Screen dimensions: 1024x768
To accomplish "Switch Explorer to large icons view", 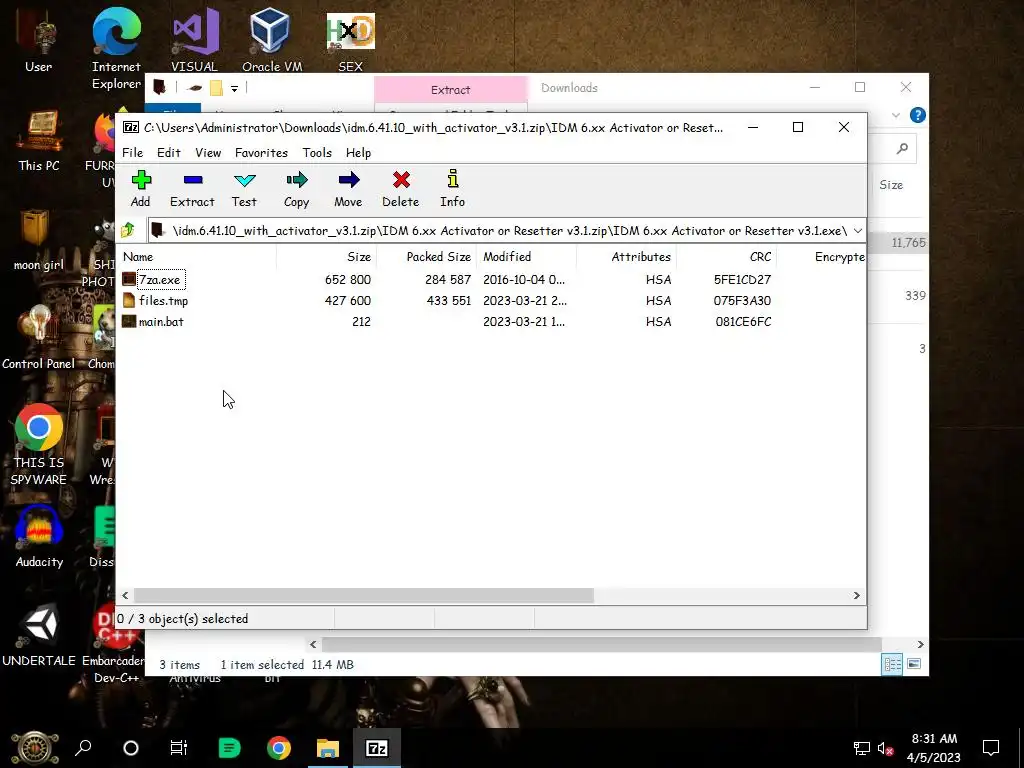I will 914,664.
